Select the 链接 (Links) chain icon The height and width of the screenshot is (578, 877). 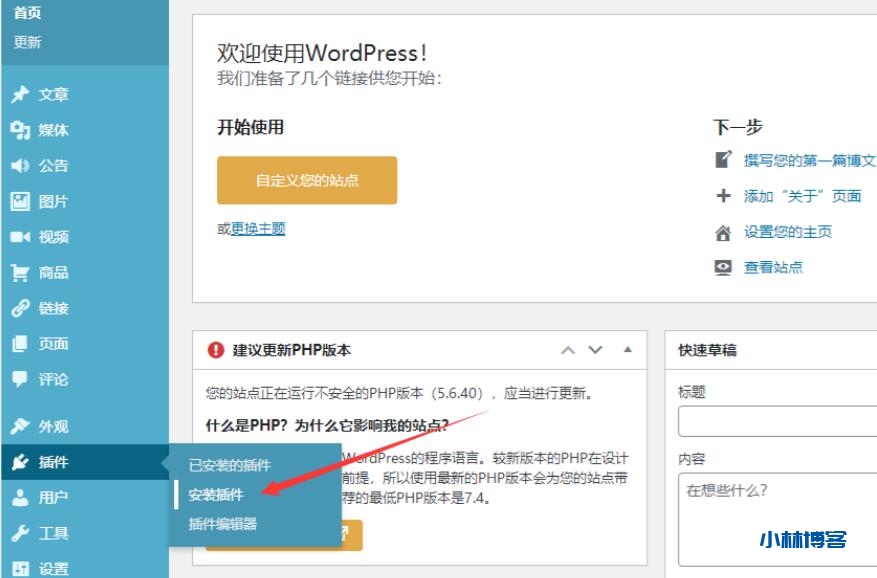click(22, 308)
